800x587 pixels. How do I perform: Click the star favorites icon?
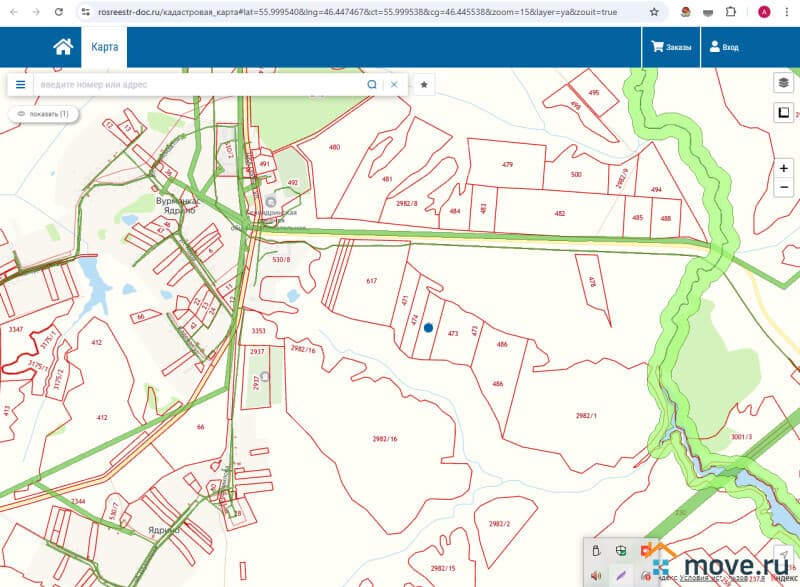tap(424, 85)
